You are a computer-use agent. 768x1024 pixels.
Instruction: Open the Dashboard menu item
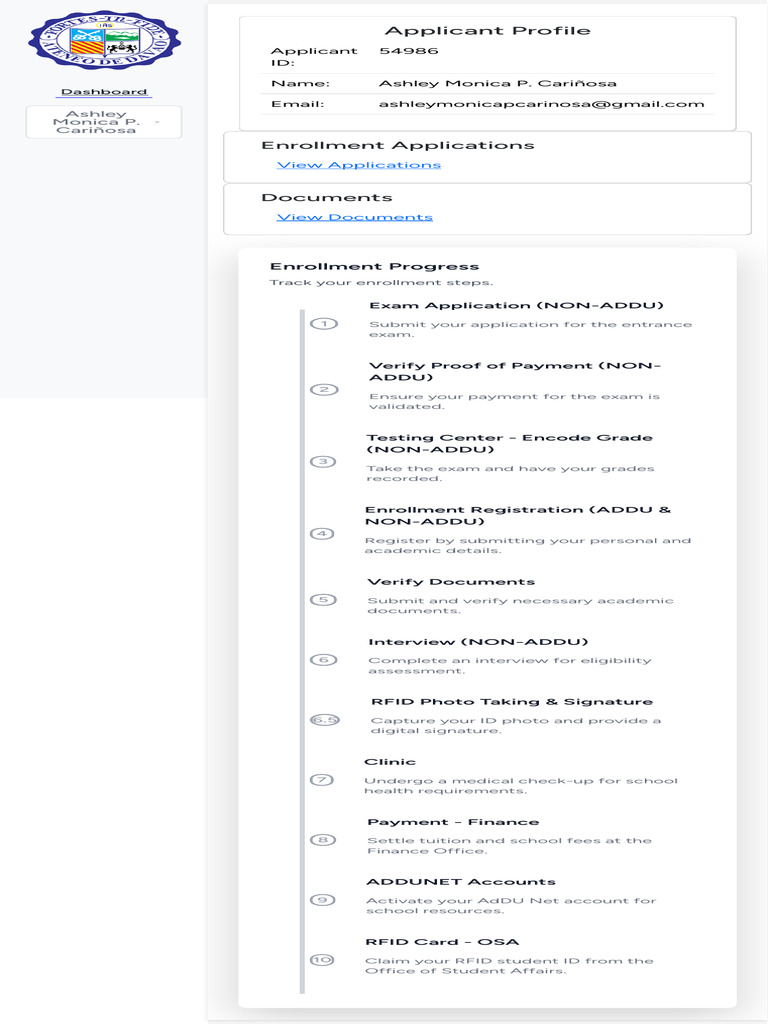[x=104, y=92]
